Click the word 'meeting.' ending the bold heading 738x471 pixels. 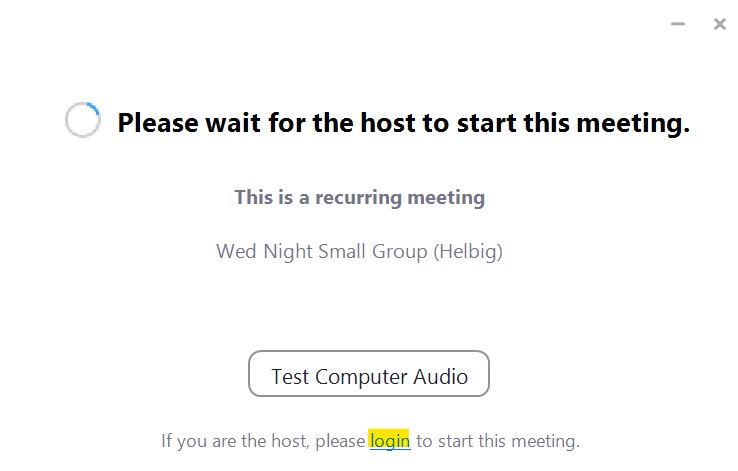coord(633,123)
